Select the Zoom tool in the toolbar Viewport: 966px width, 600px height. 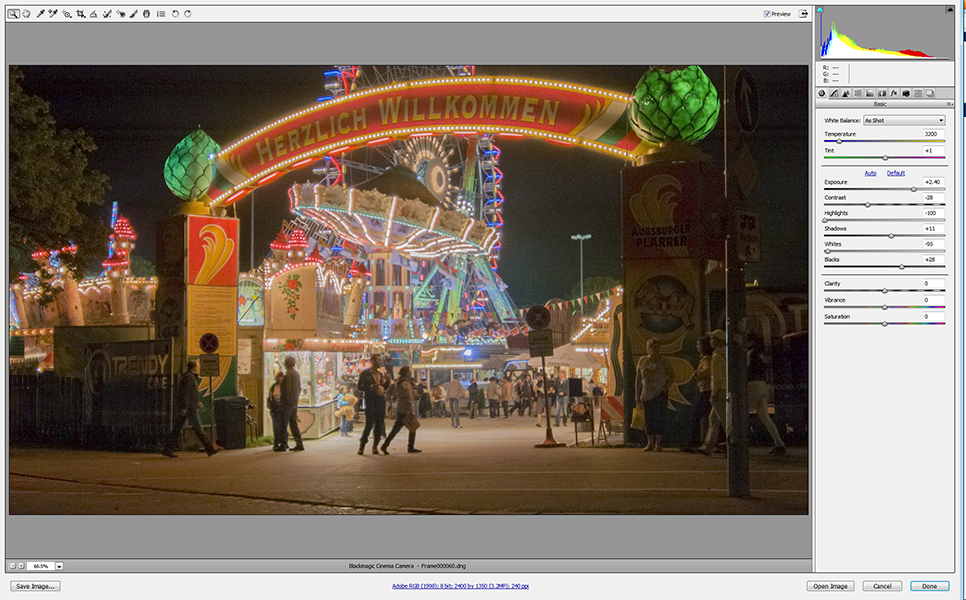tap(13, 14)
